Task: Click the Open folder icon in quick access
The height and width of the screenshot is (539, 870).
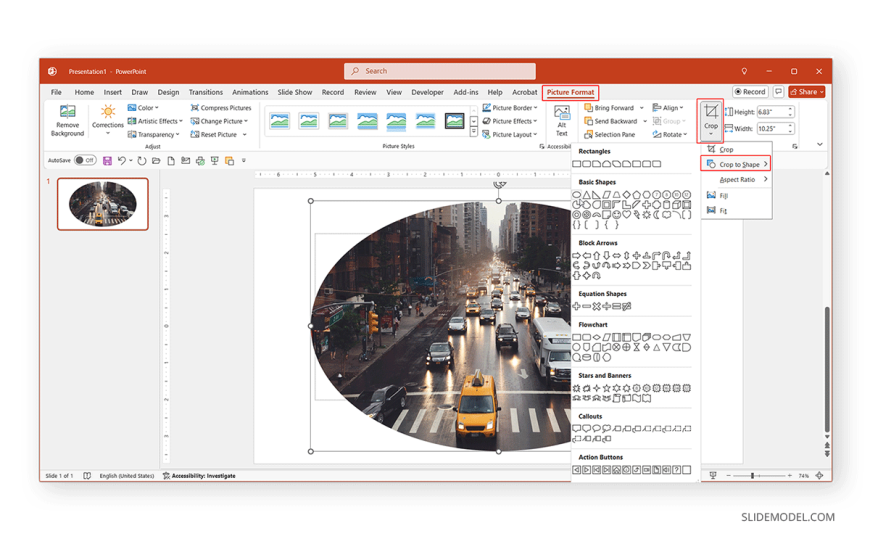Action: pos(156,161)
